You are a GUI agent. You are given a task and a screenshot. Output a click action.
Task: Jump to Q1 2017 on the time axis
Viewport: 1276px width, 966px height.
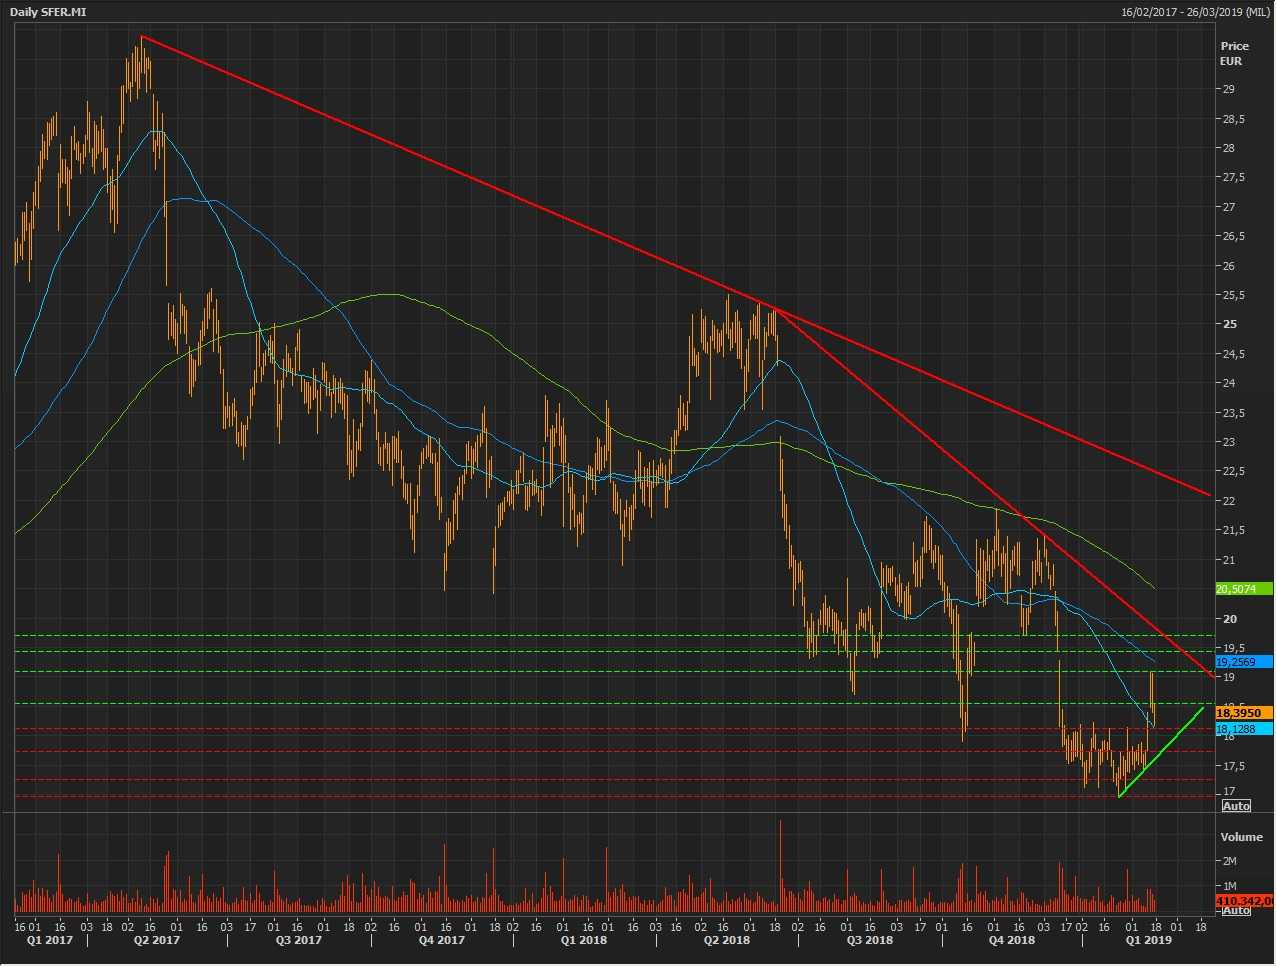pyautogui.click(x=48, y=940)
